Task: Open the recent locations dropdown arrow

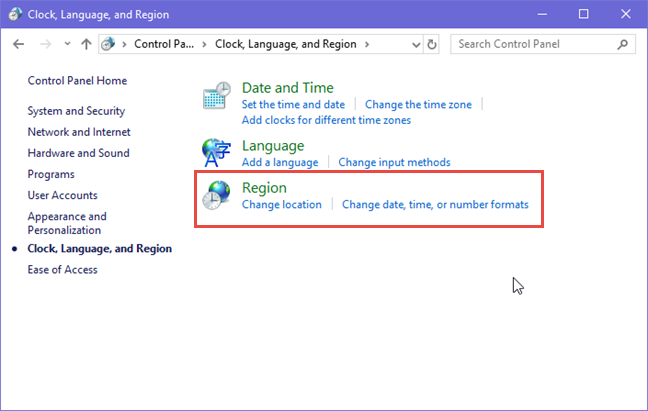Action: click(x=67, y=43)
